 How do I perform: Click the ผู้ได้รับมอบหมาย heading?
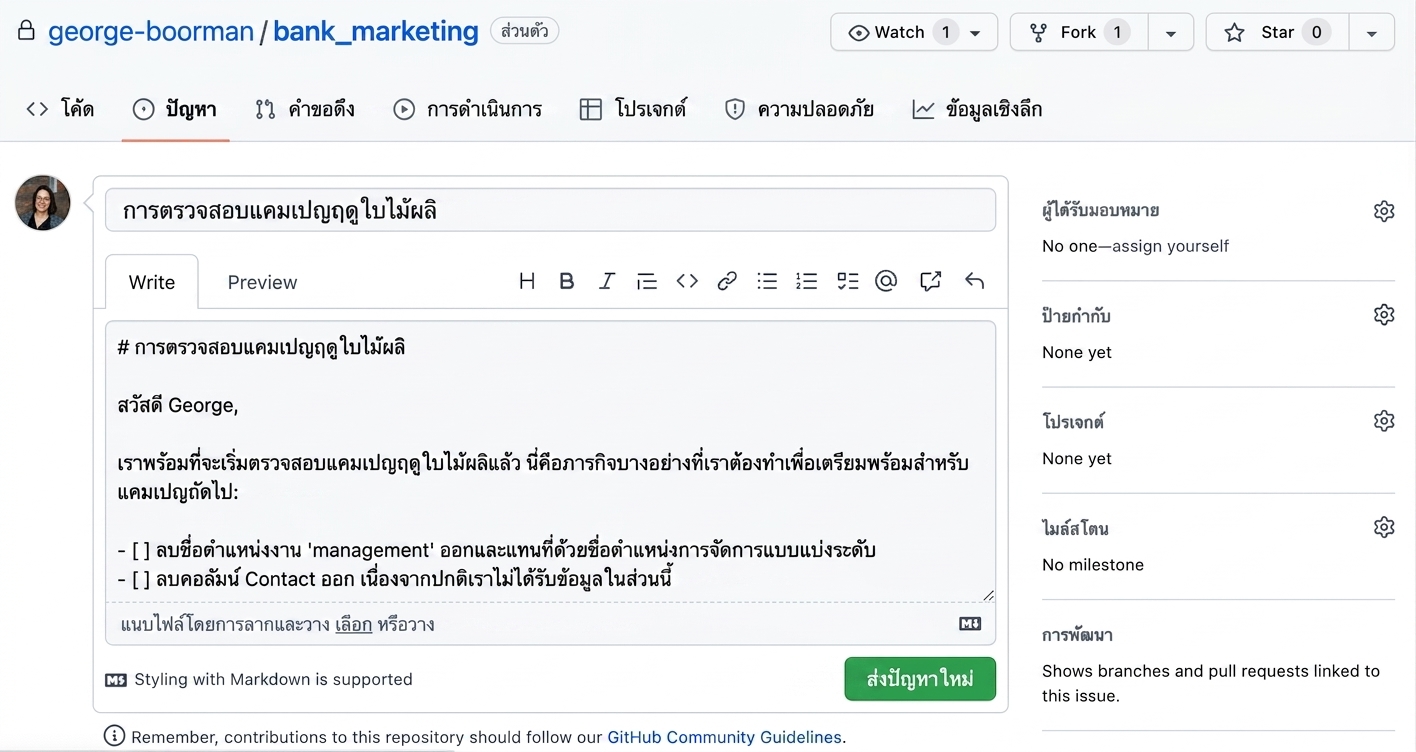tap(1101, 210)
